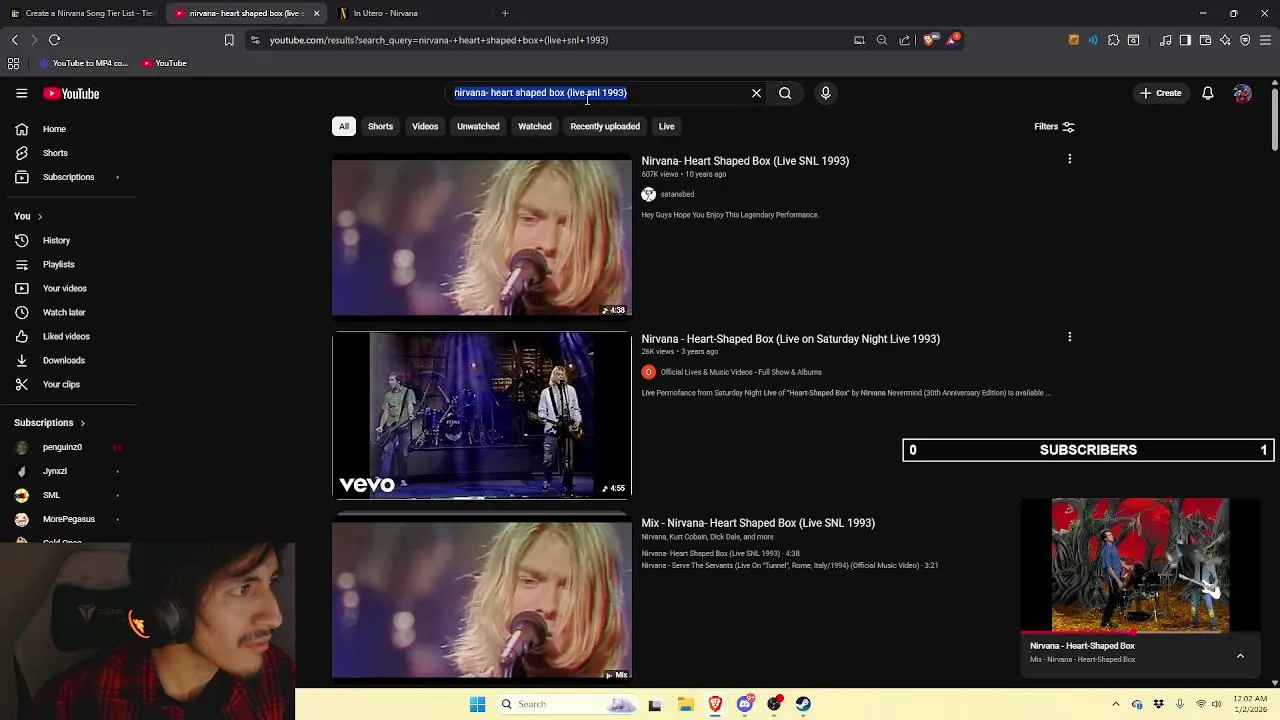Select the Shorts filter chip
The height and width of the screenshot is (720, 1280).
(380, 127)
